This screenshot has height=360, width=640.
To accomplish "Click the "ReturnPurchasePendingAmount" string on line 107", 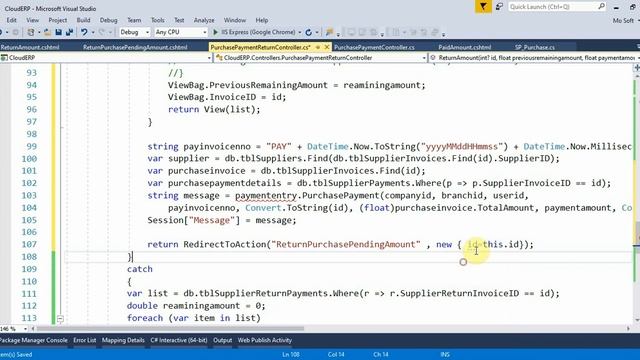I will pyautogui.click(x=346, y=244).
